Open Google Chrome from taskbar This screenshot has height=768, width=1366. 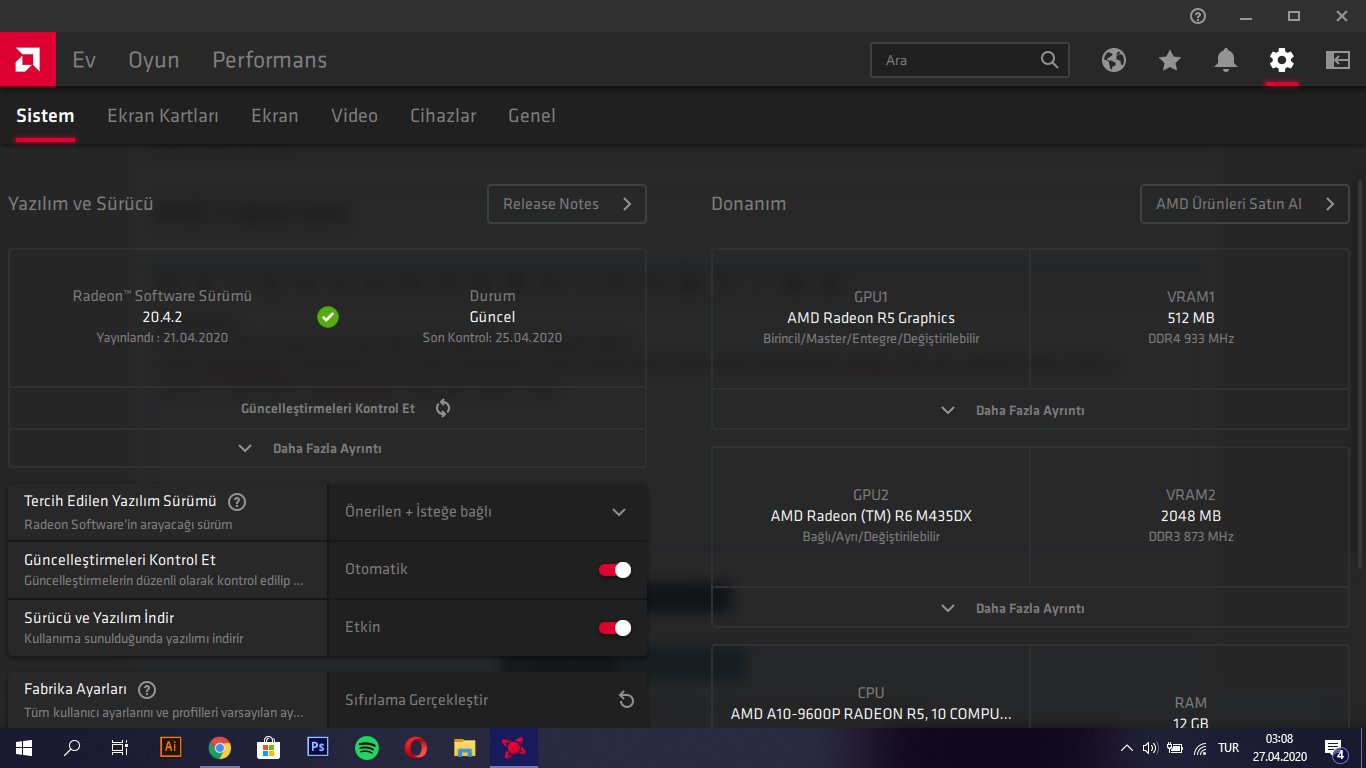[x=220, y=747]
